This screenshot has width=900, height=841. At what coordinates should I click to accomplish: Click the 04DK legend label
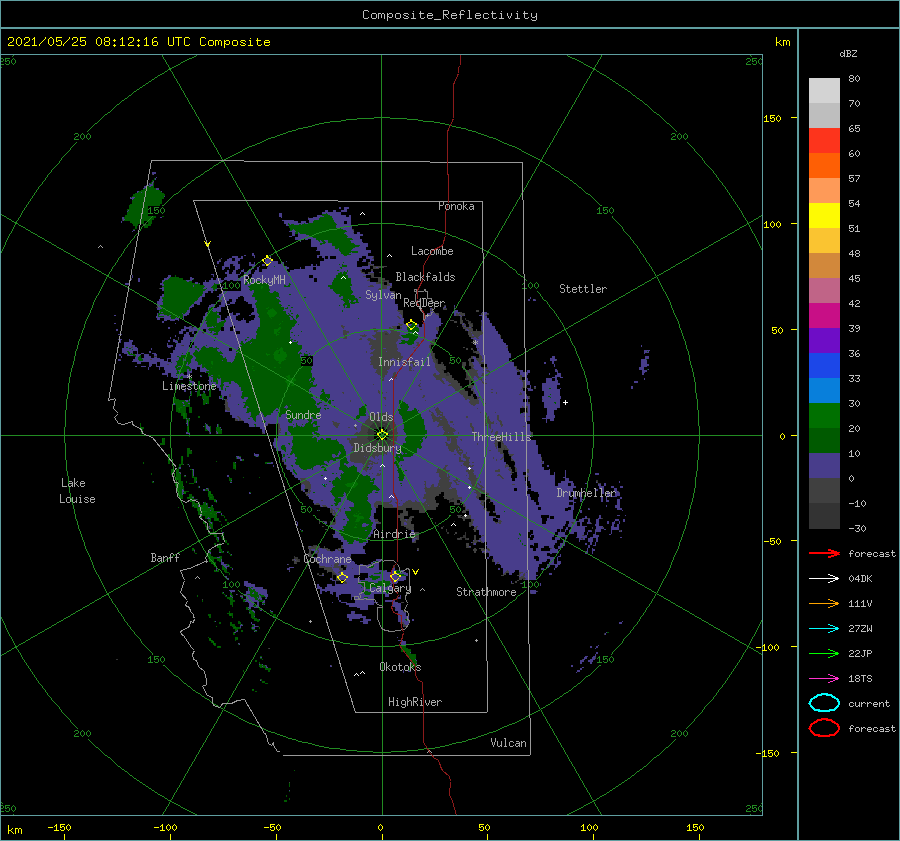860,579
